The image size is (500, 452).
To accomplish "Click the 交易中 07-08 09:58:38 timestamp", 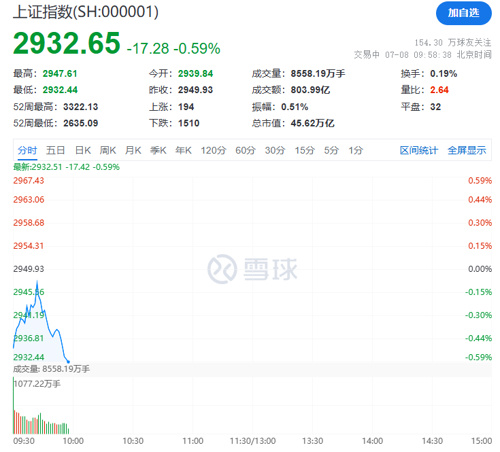I will tap(423, 55).
